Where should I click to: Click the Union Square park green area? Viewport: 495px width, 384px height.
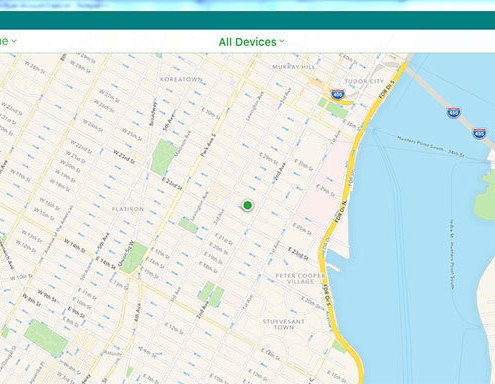tap(134, 258)
